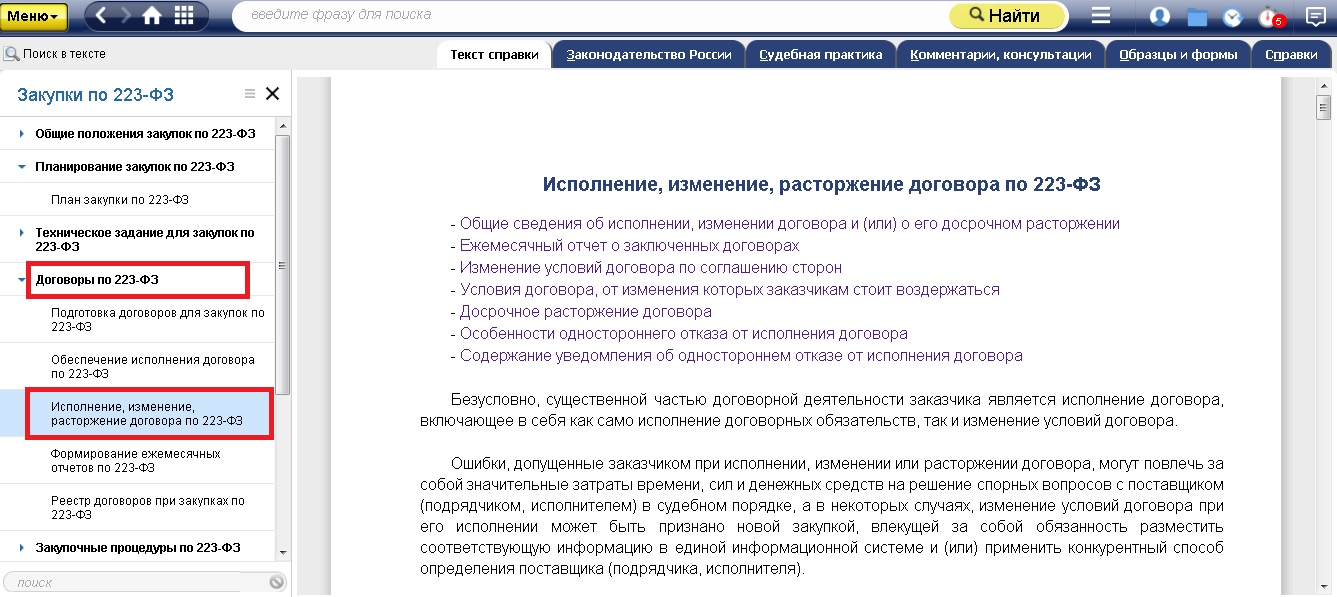
Task: Open link Изменение условий договора по соглашению
Action: coord(651,268)
